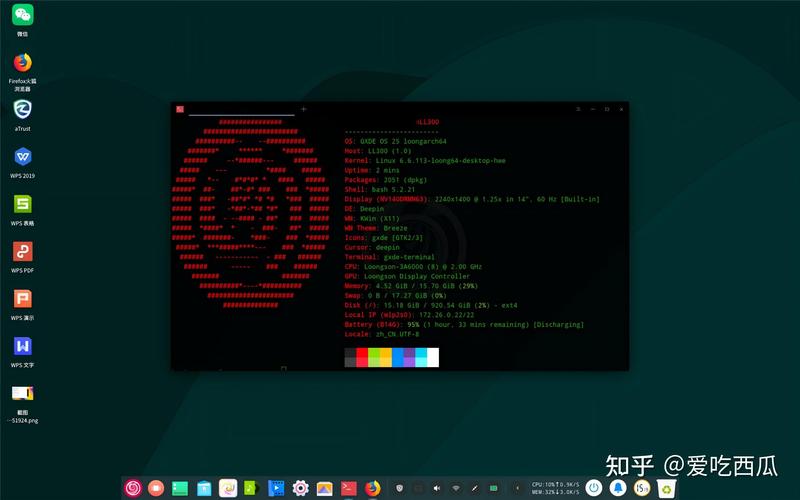Open the terminal window menu button
The height and width of the screenshot is (500, 800).
(x=578, y=109)
